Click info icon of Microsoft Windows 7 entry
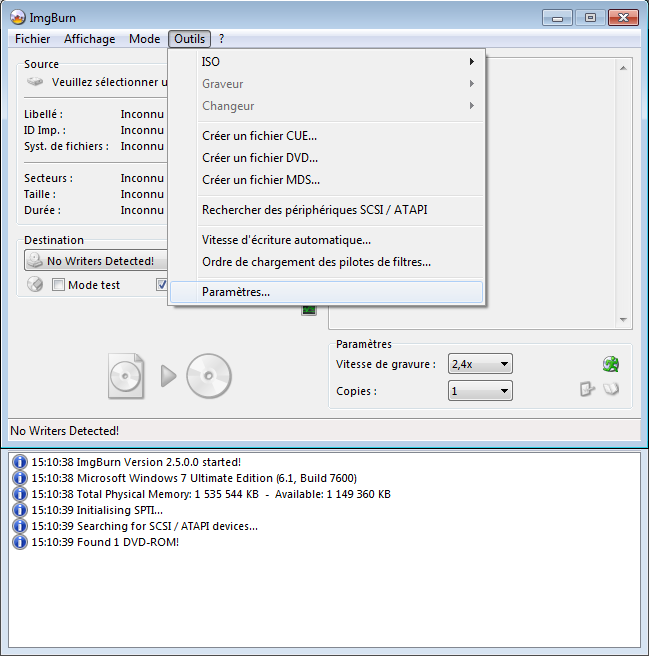Viewport: 649px width, 656px height. (x=20, y=478)
